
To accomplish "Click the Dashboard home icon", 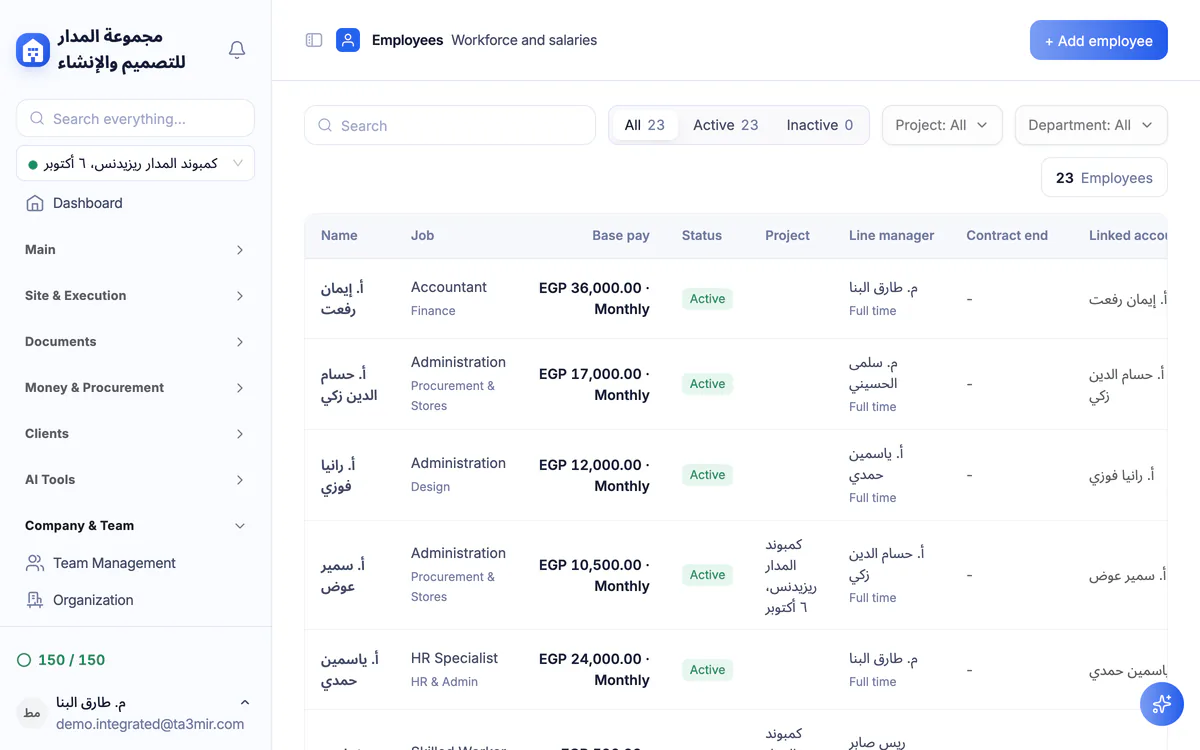I will coord(35,203).
